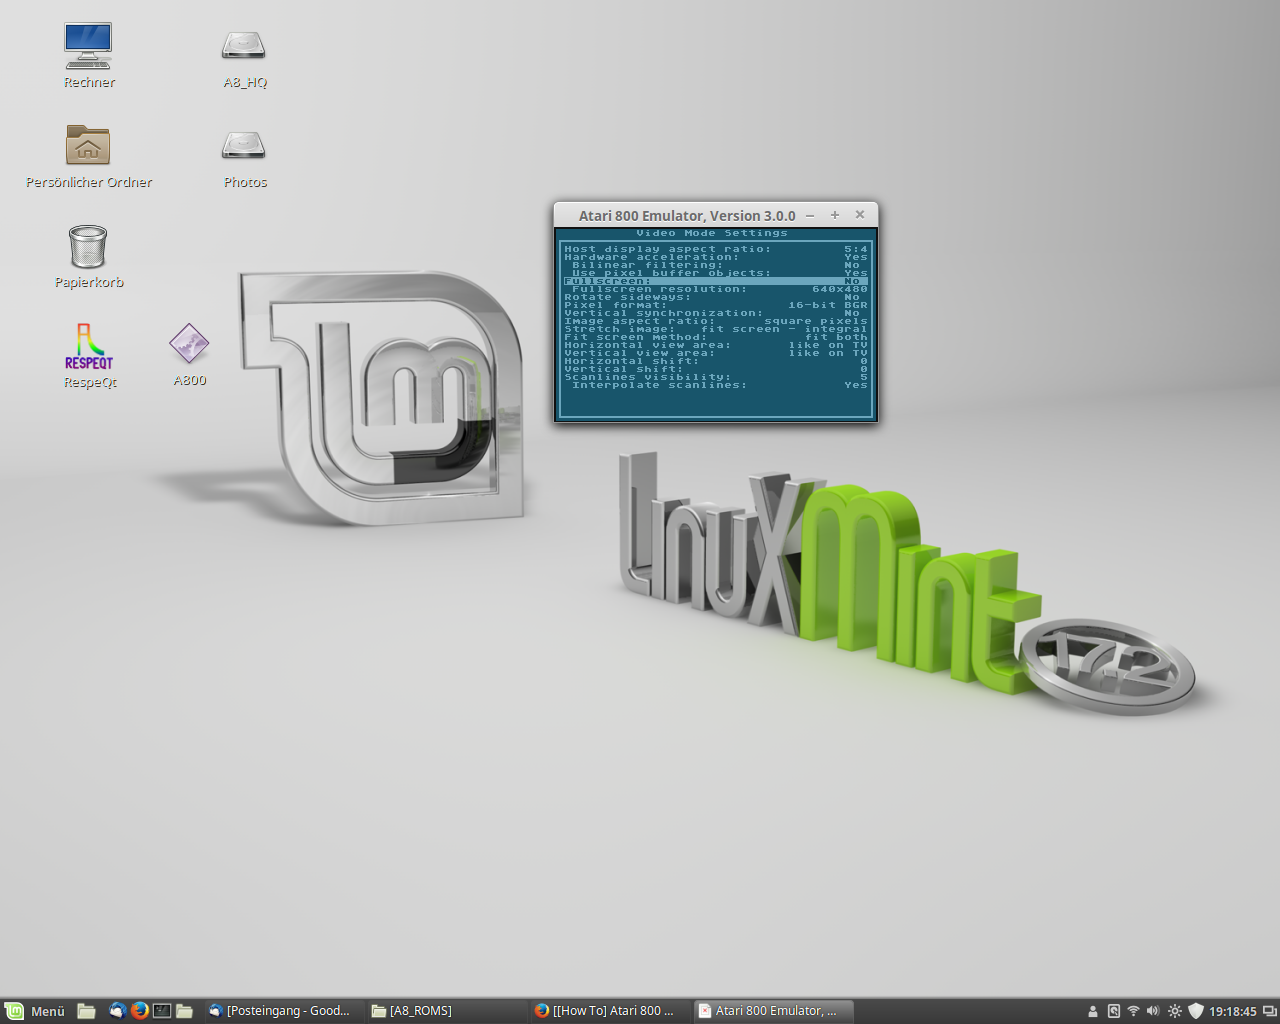
Task: Select the Horizontal shift value row
Action: click(x=716, y=361)
